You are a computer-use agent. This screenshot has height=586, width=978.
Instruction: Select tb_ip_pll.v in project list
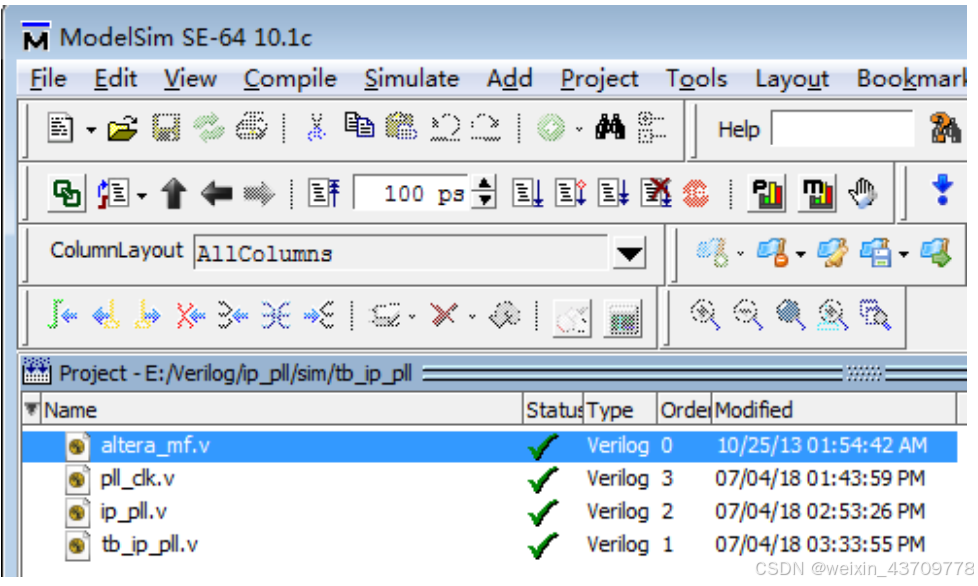(490, 545)
